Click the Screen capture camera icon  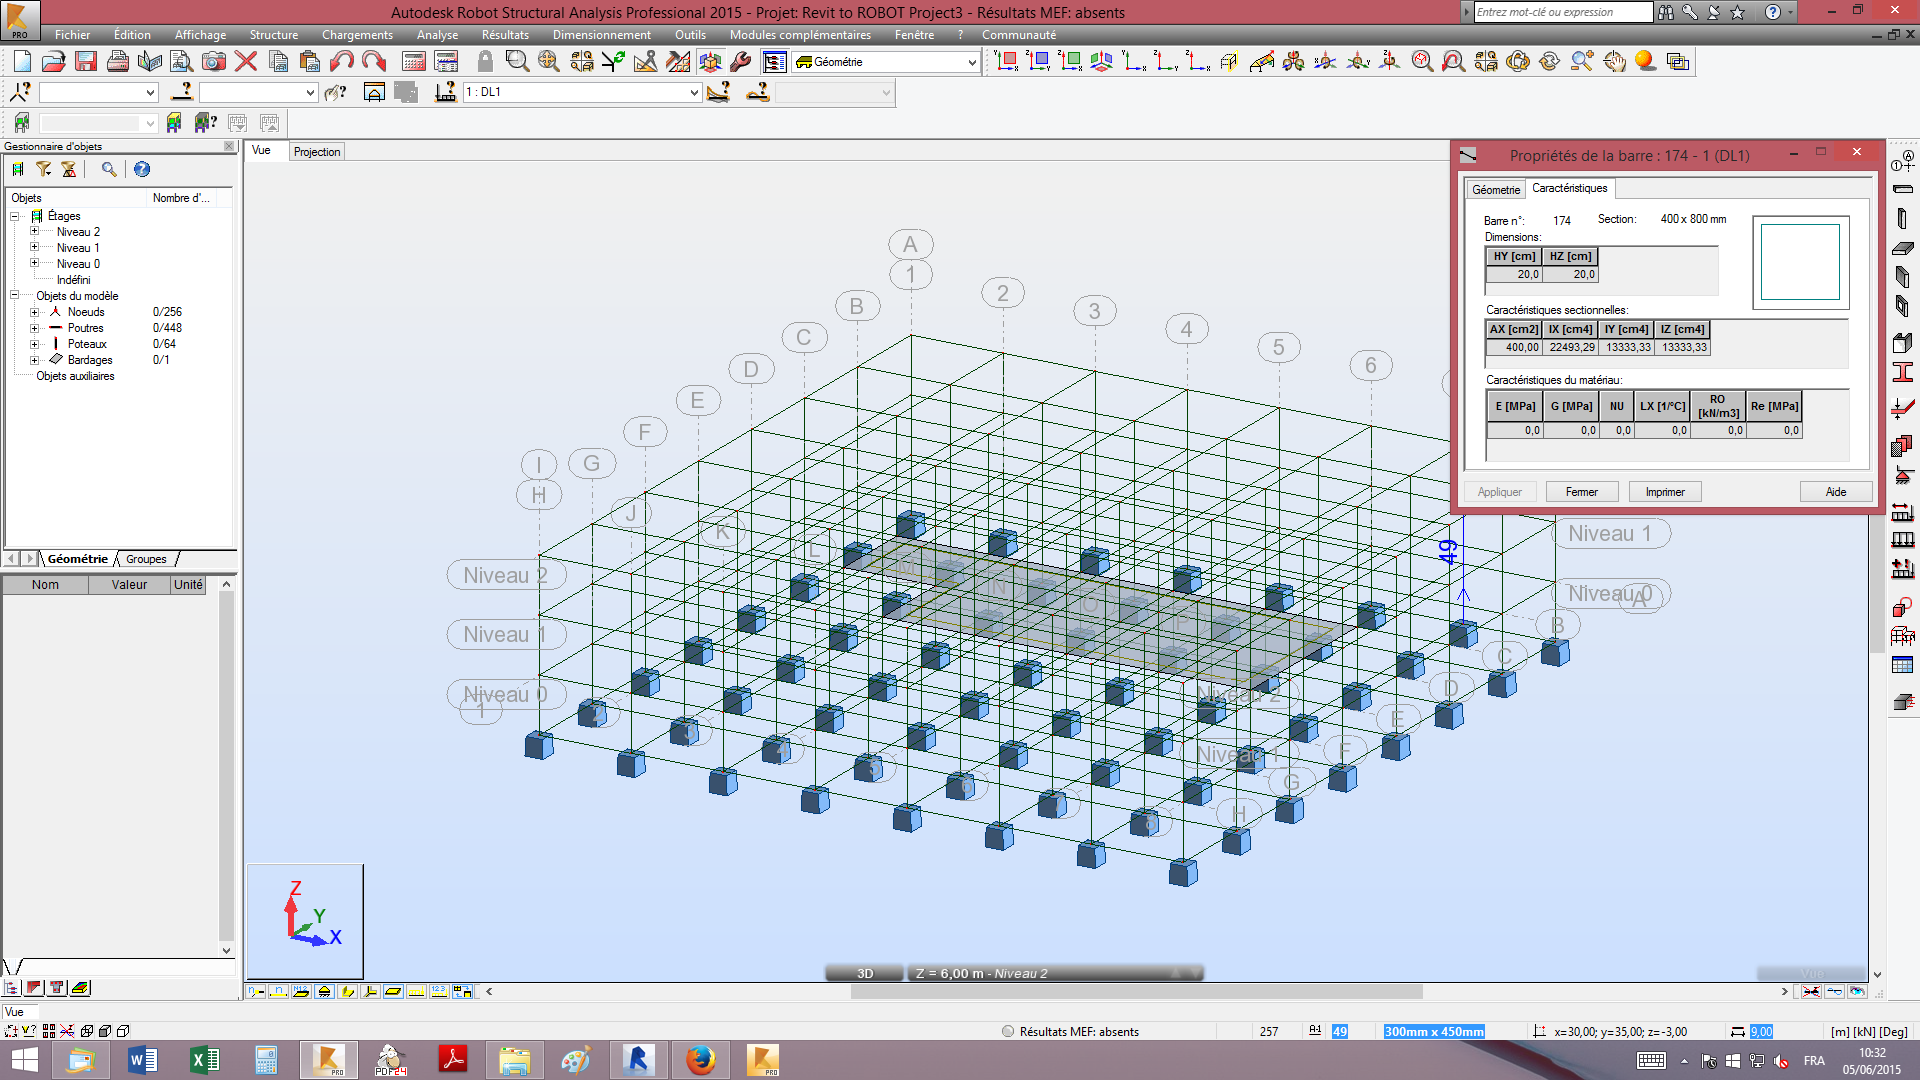(x=214, y=62)
